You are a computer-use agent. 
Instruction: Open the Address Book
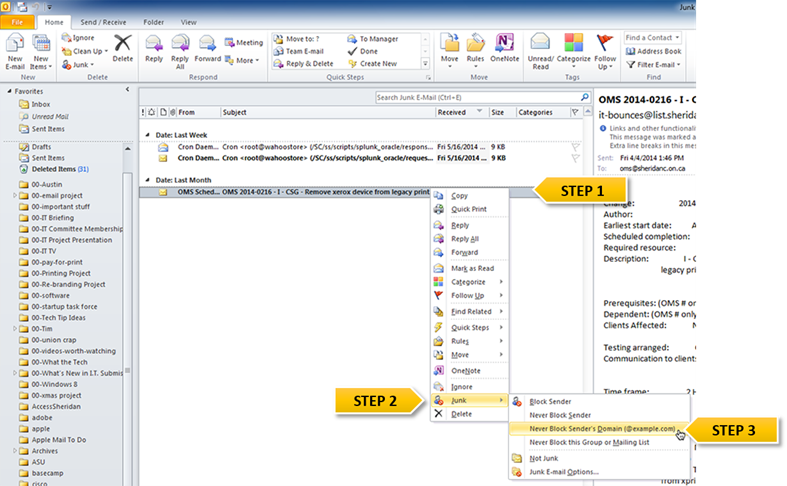click(653, 51)
